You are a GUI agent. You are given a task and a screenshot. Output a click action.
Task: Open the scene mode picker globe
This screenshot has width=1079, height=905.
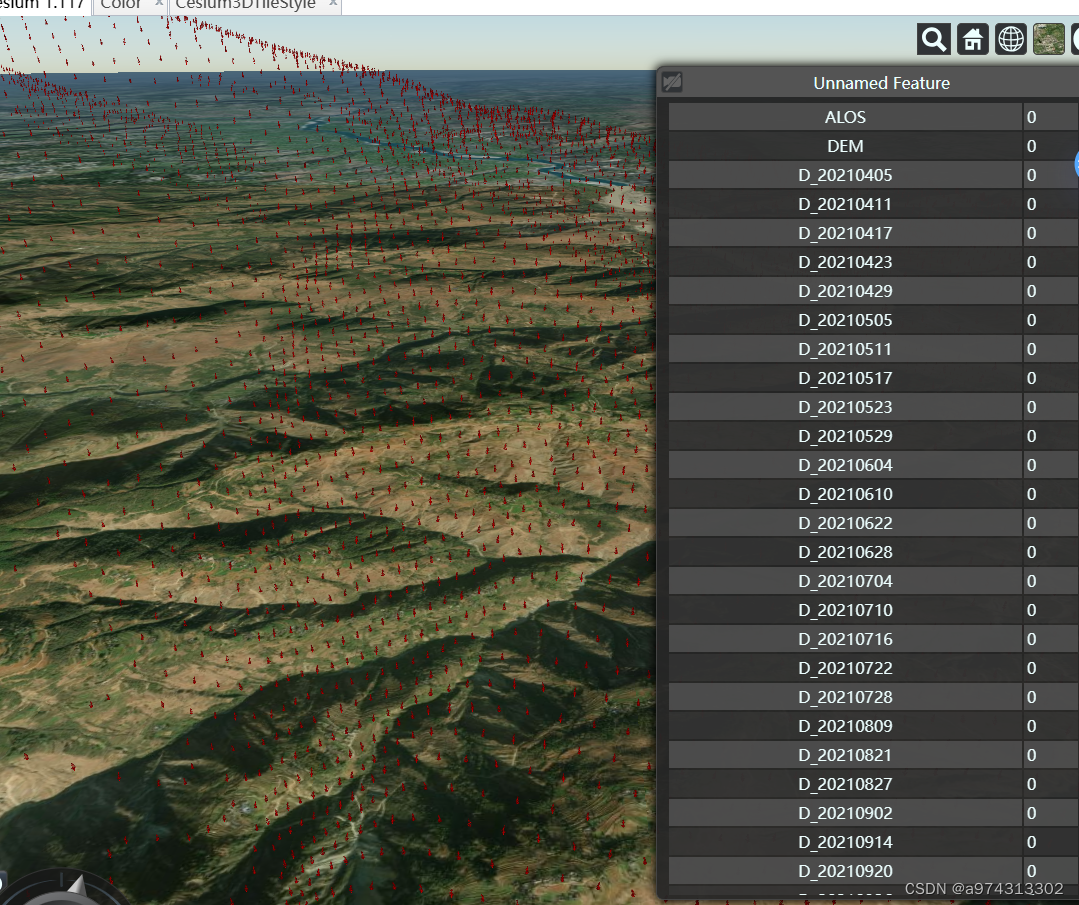(1011, 39)
